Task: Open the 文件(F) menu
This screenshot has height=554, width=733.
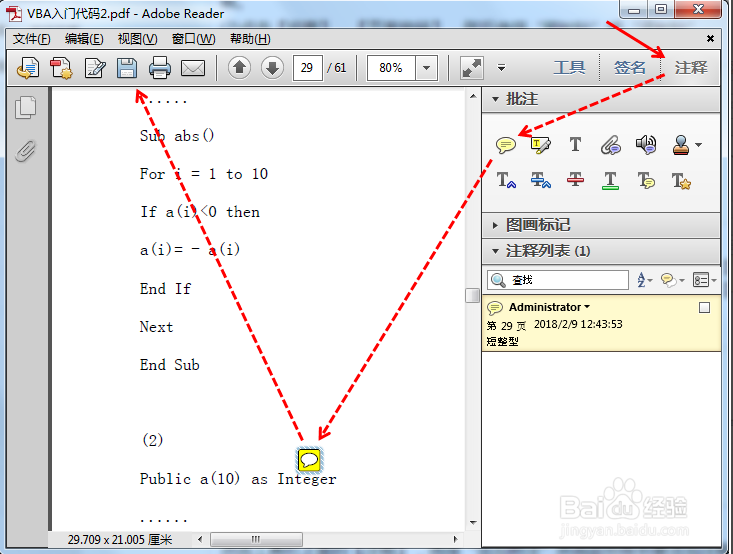Action: (32, 39)
